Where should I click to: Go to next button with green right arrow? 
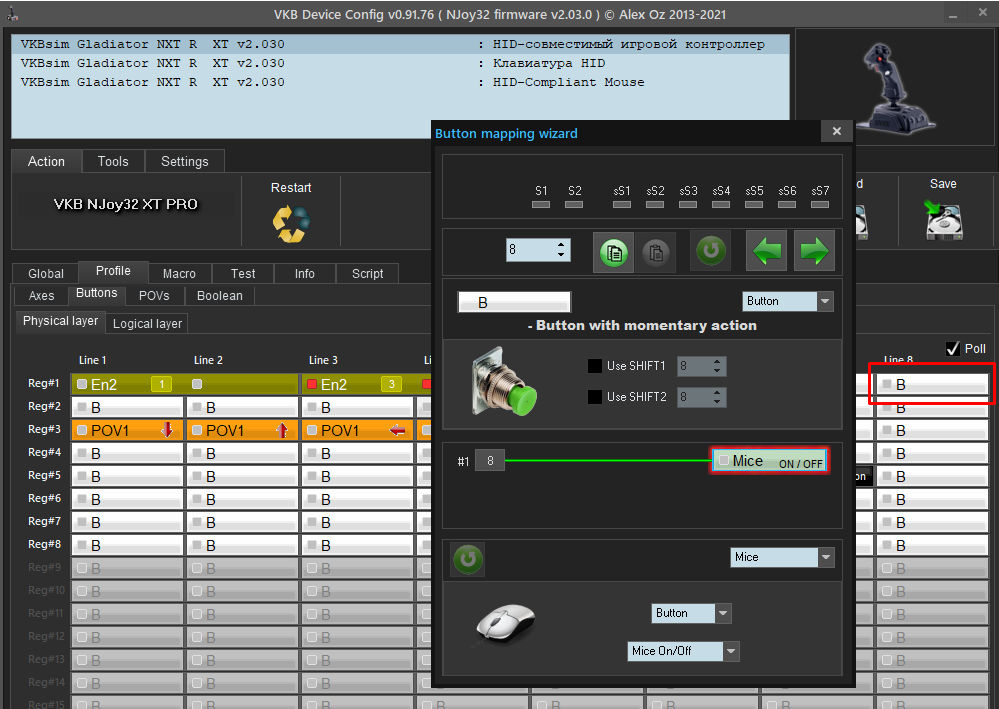[x=814, y=251]
